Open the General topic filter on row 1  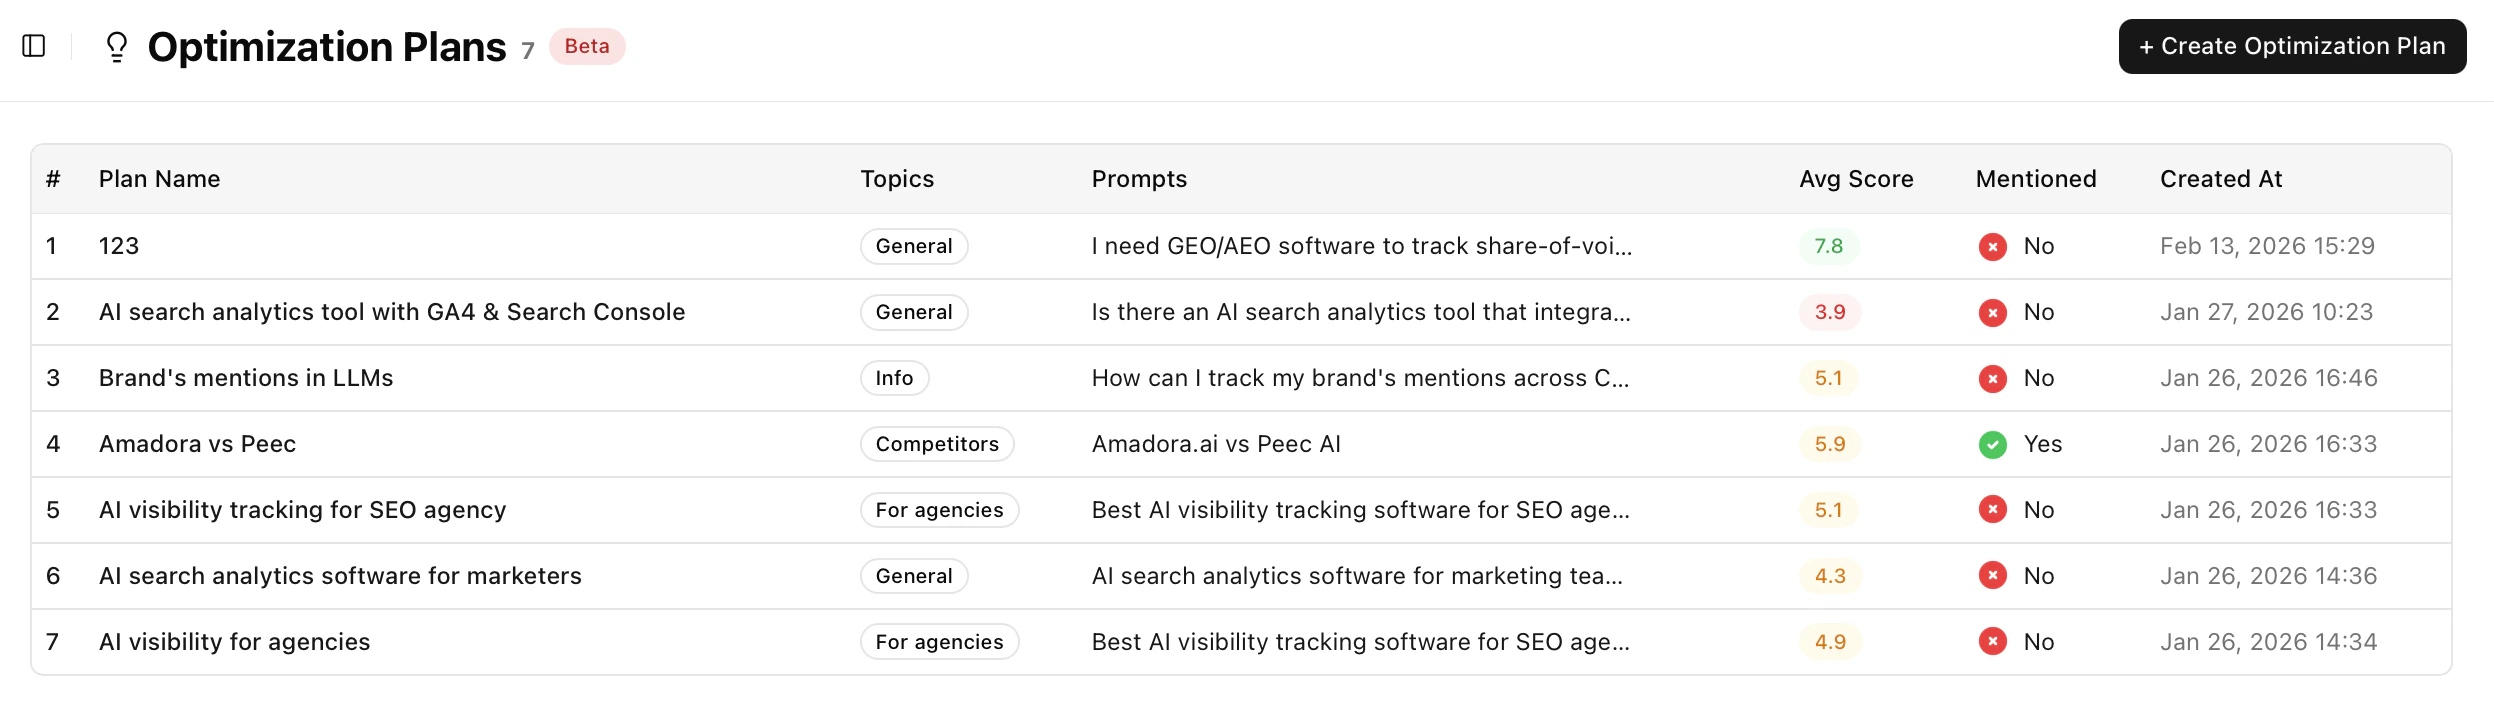913,246
